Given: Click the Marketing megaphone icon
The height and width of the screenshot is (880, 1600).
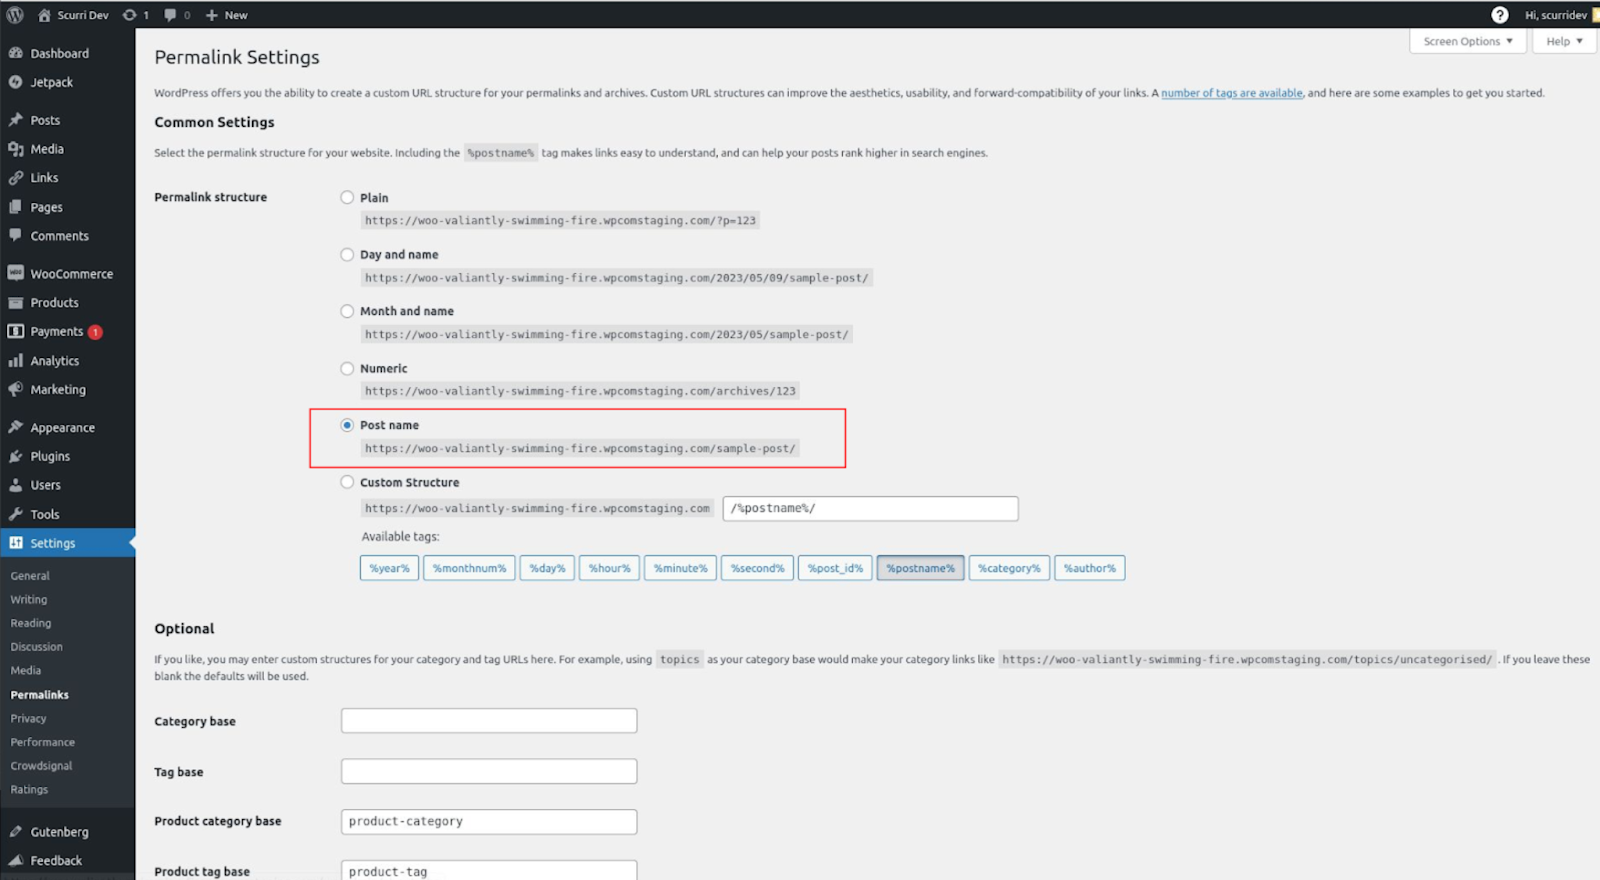Looking at the screenshot, I should point(16,389).
